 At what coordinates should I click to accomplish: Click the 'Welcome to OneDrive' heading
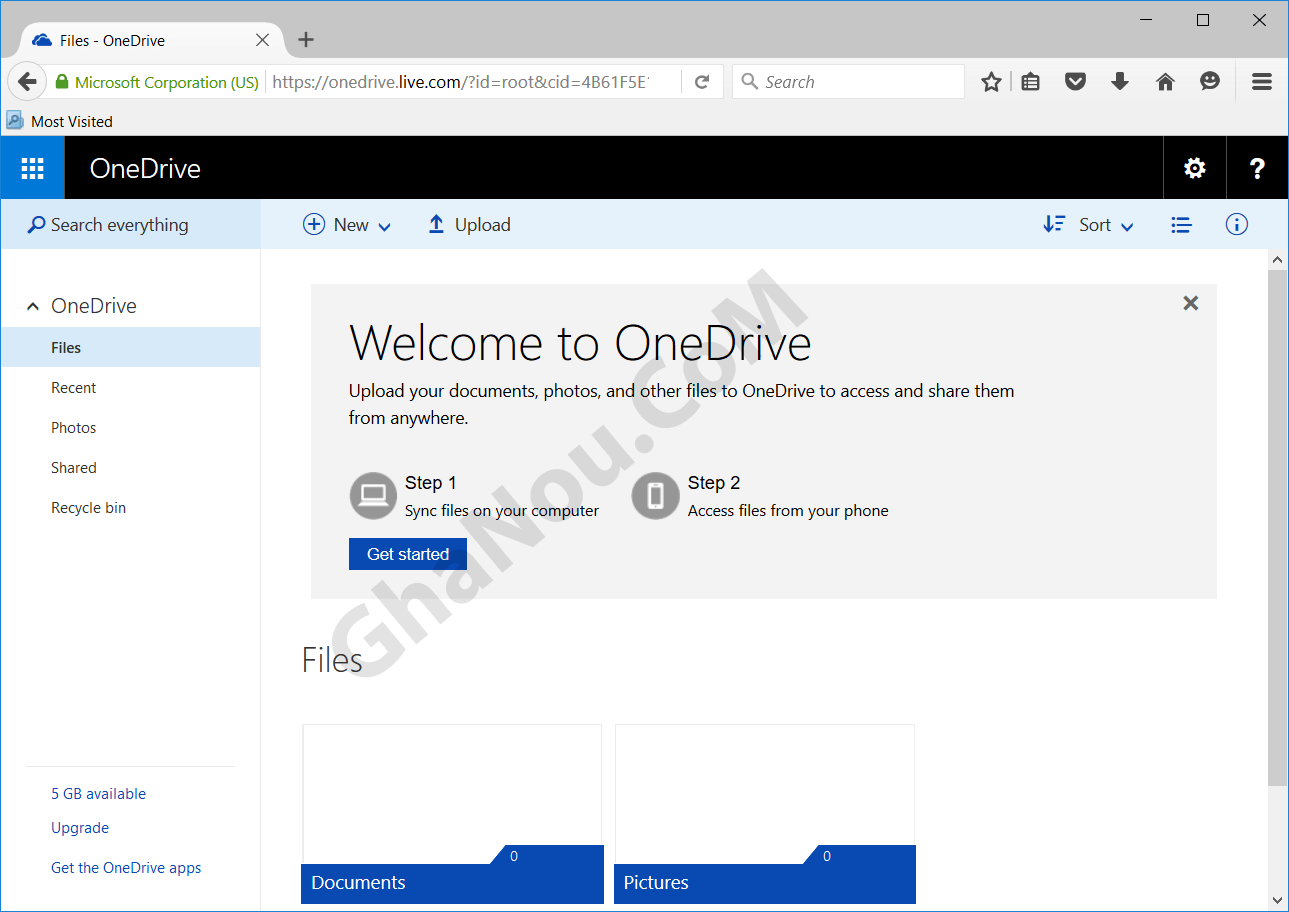[580, 343]
